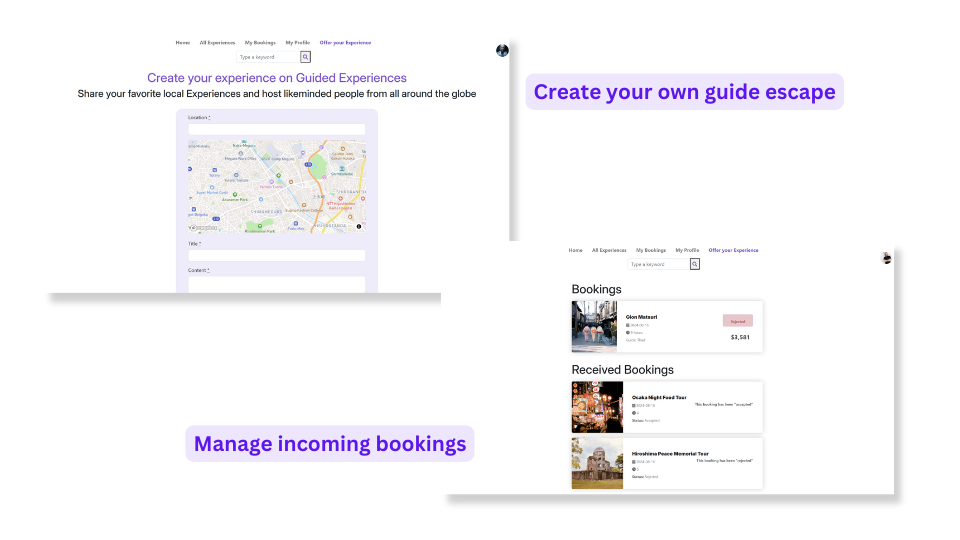The height and width of the screenshot is (540, 960).
Task: Click the Osaka Night Food Tour title
Action: [x=659, y=397]
